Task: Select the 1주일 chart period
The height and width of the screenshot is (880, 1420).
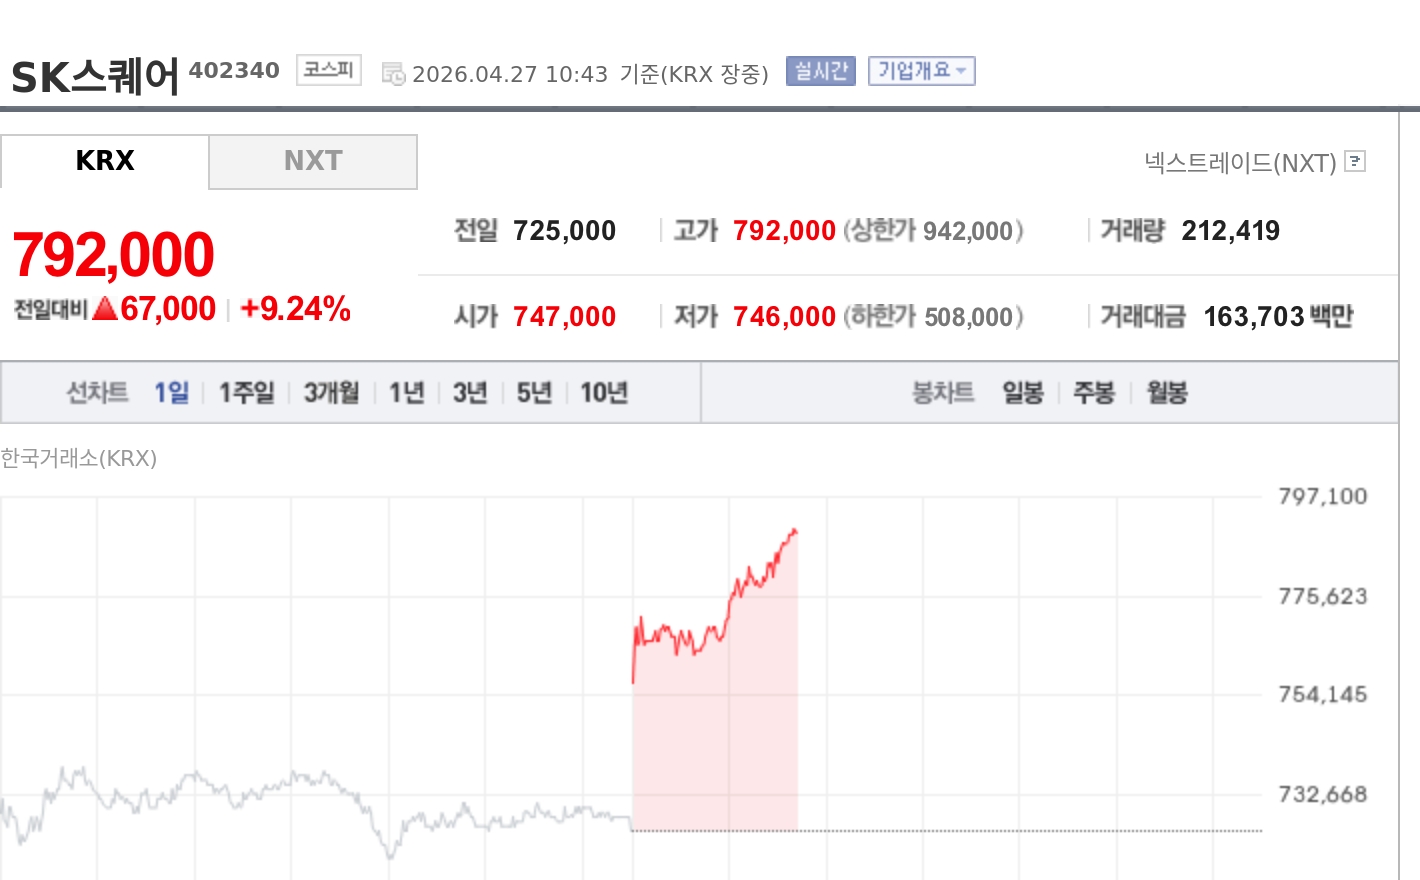Action: click(245, 392)
